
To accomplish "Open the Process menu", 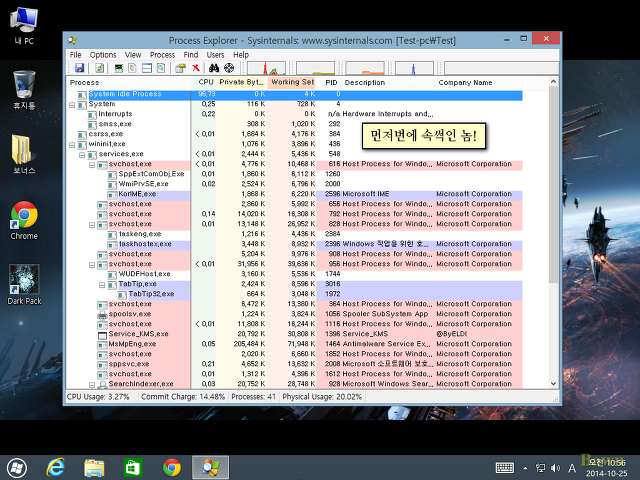I will [x=162, y=55].
